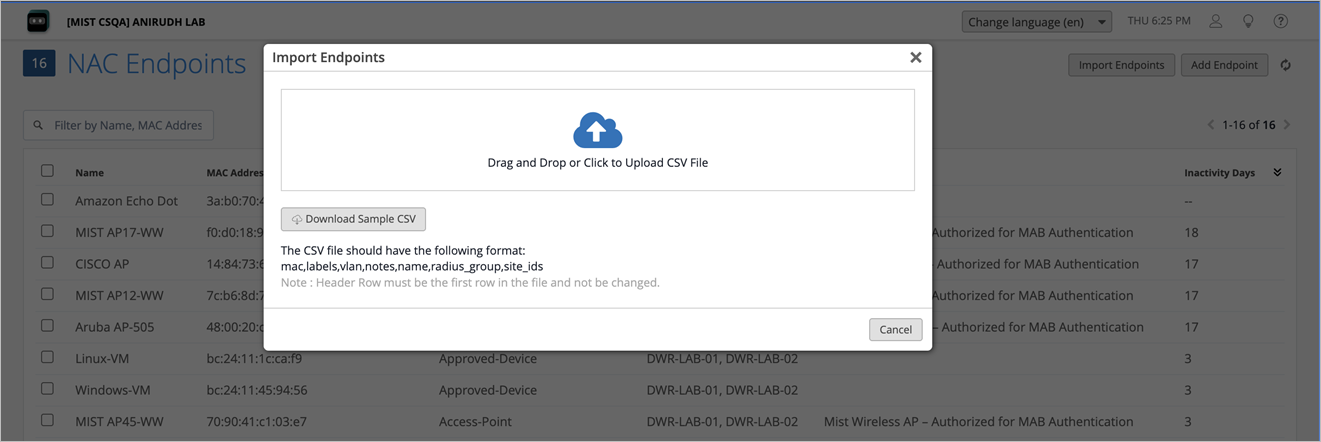This screenshot has width=1321, height=442.
Task: Close the Import Endpoints dialog
Action: pyautogui.click(x=915, y=58)
